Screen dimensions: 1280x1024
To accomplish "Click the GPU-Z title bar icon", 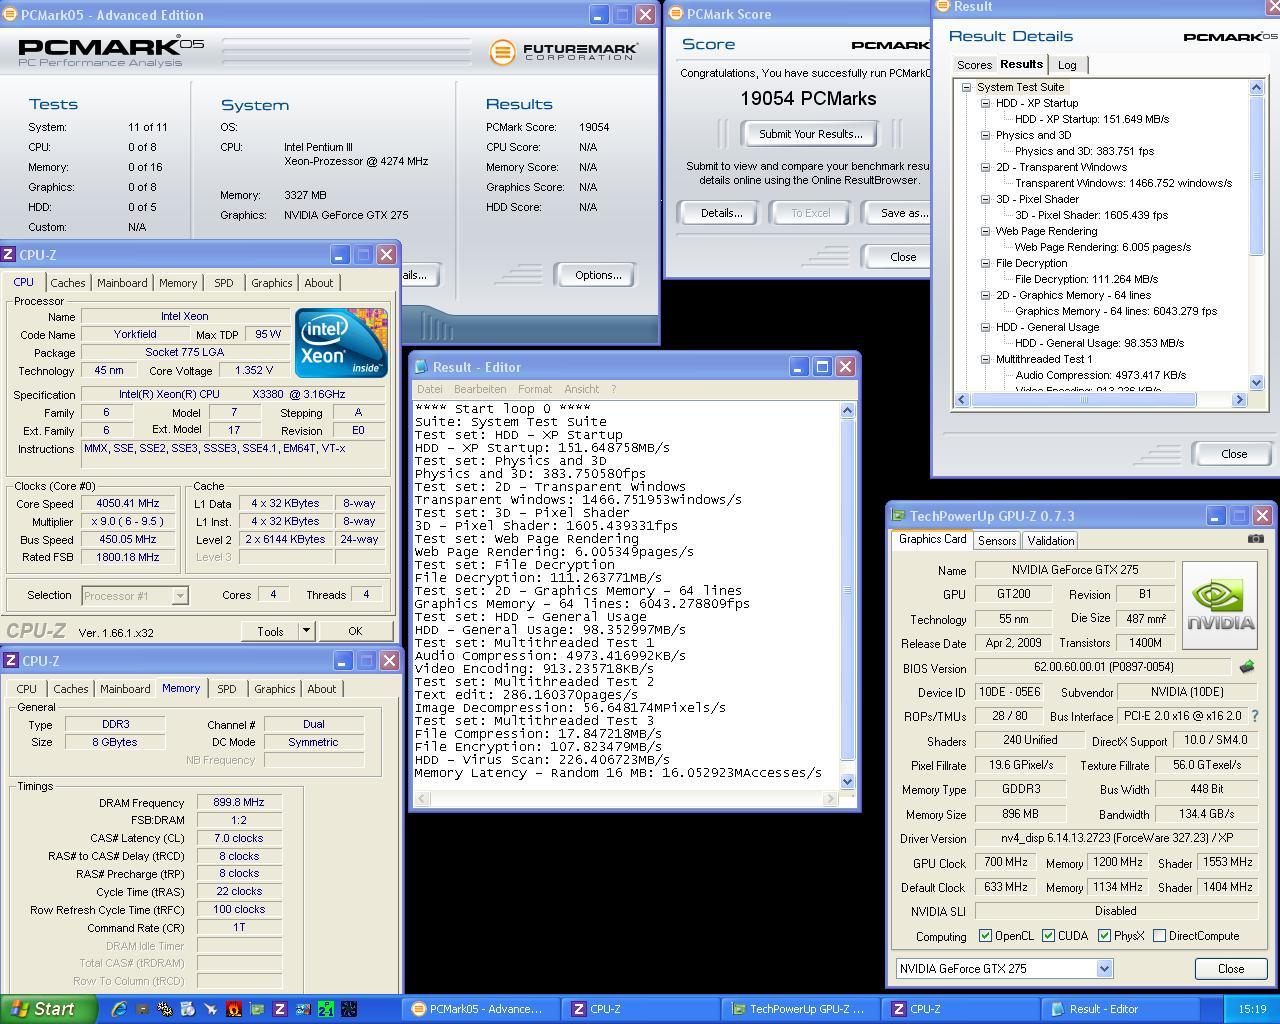I will 898,516.
